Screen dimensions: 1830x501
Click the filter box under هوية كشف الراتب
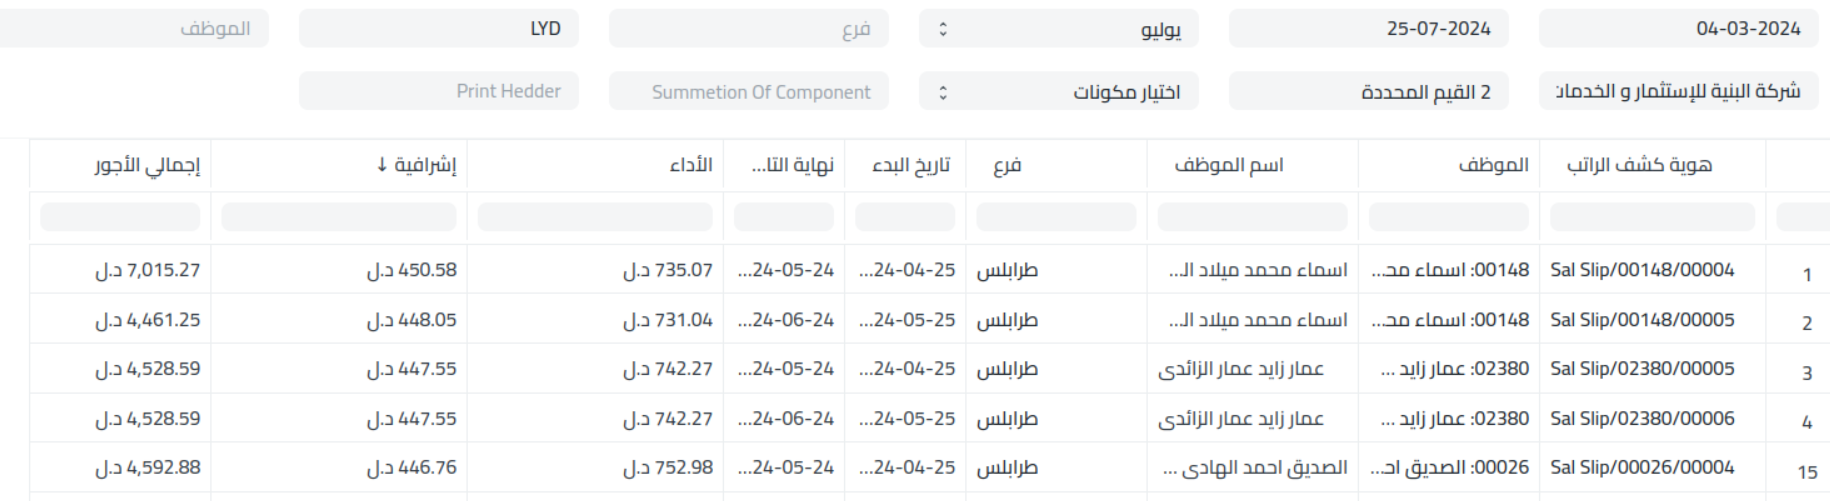1652,217
